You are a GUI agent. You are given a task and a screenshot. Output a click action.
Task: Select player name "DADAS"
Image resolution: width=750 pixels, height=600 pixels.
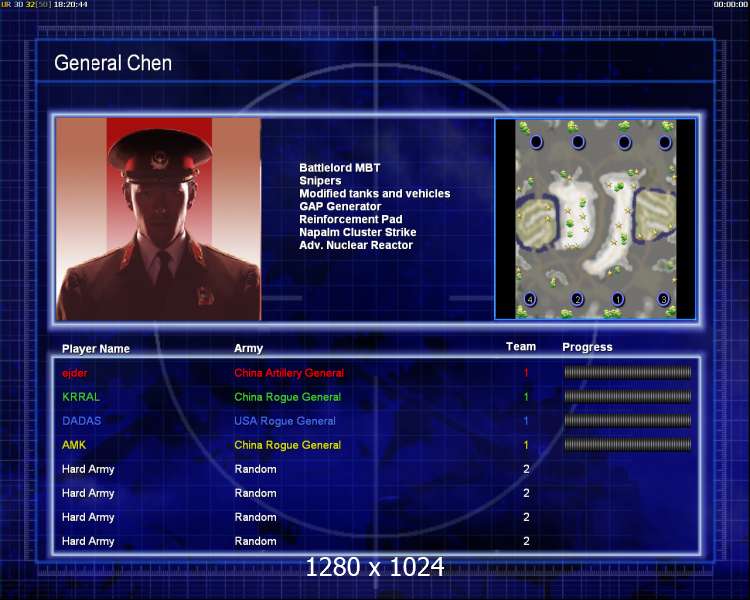click(x=81, y=421)
